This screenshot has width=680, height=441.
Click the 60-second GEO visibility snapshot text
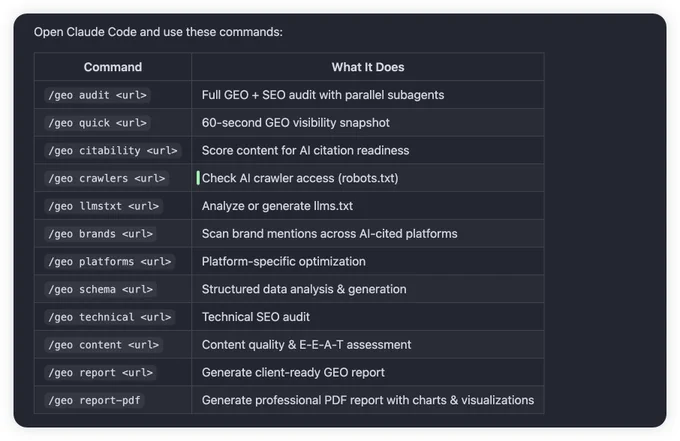point(296,123)
